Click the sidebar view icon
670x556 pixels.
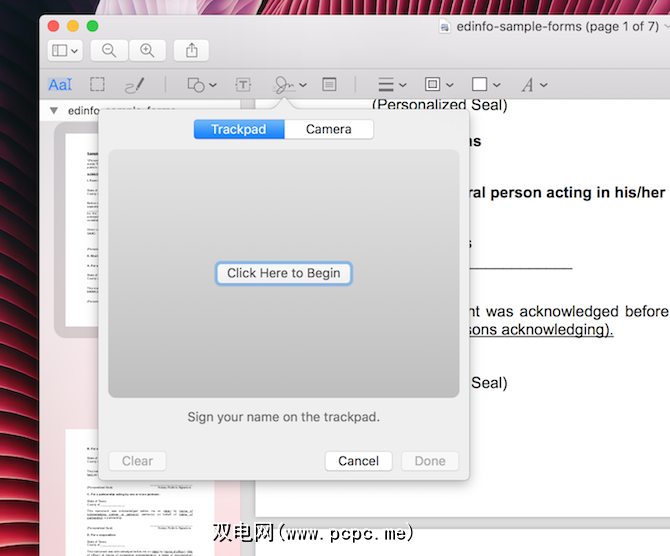[59, 50]
